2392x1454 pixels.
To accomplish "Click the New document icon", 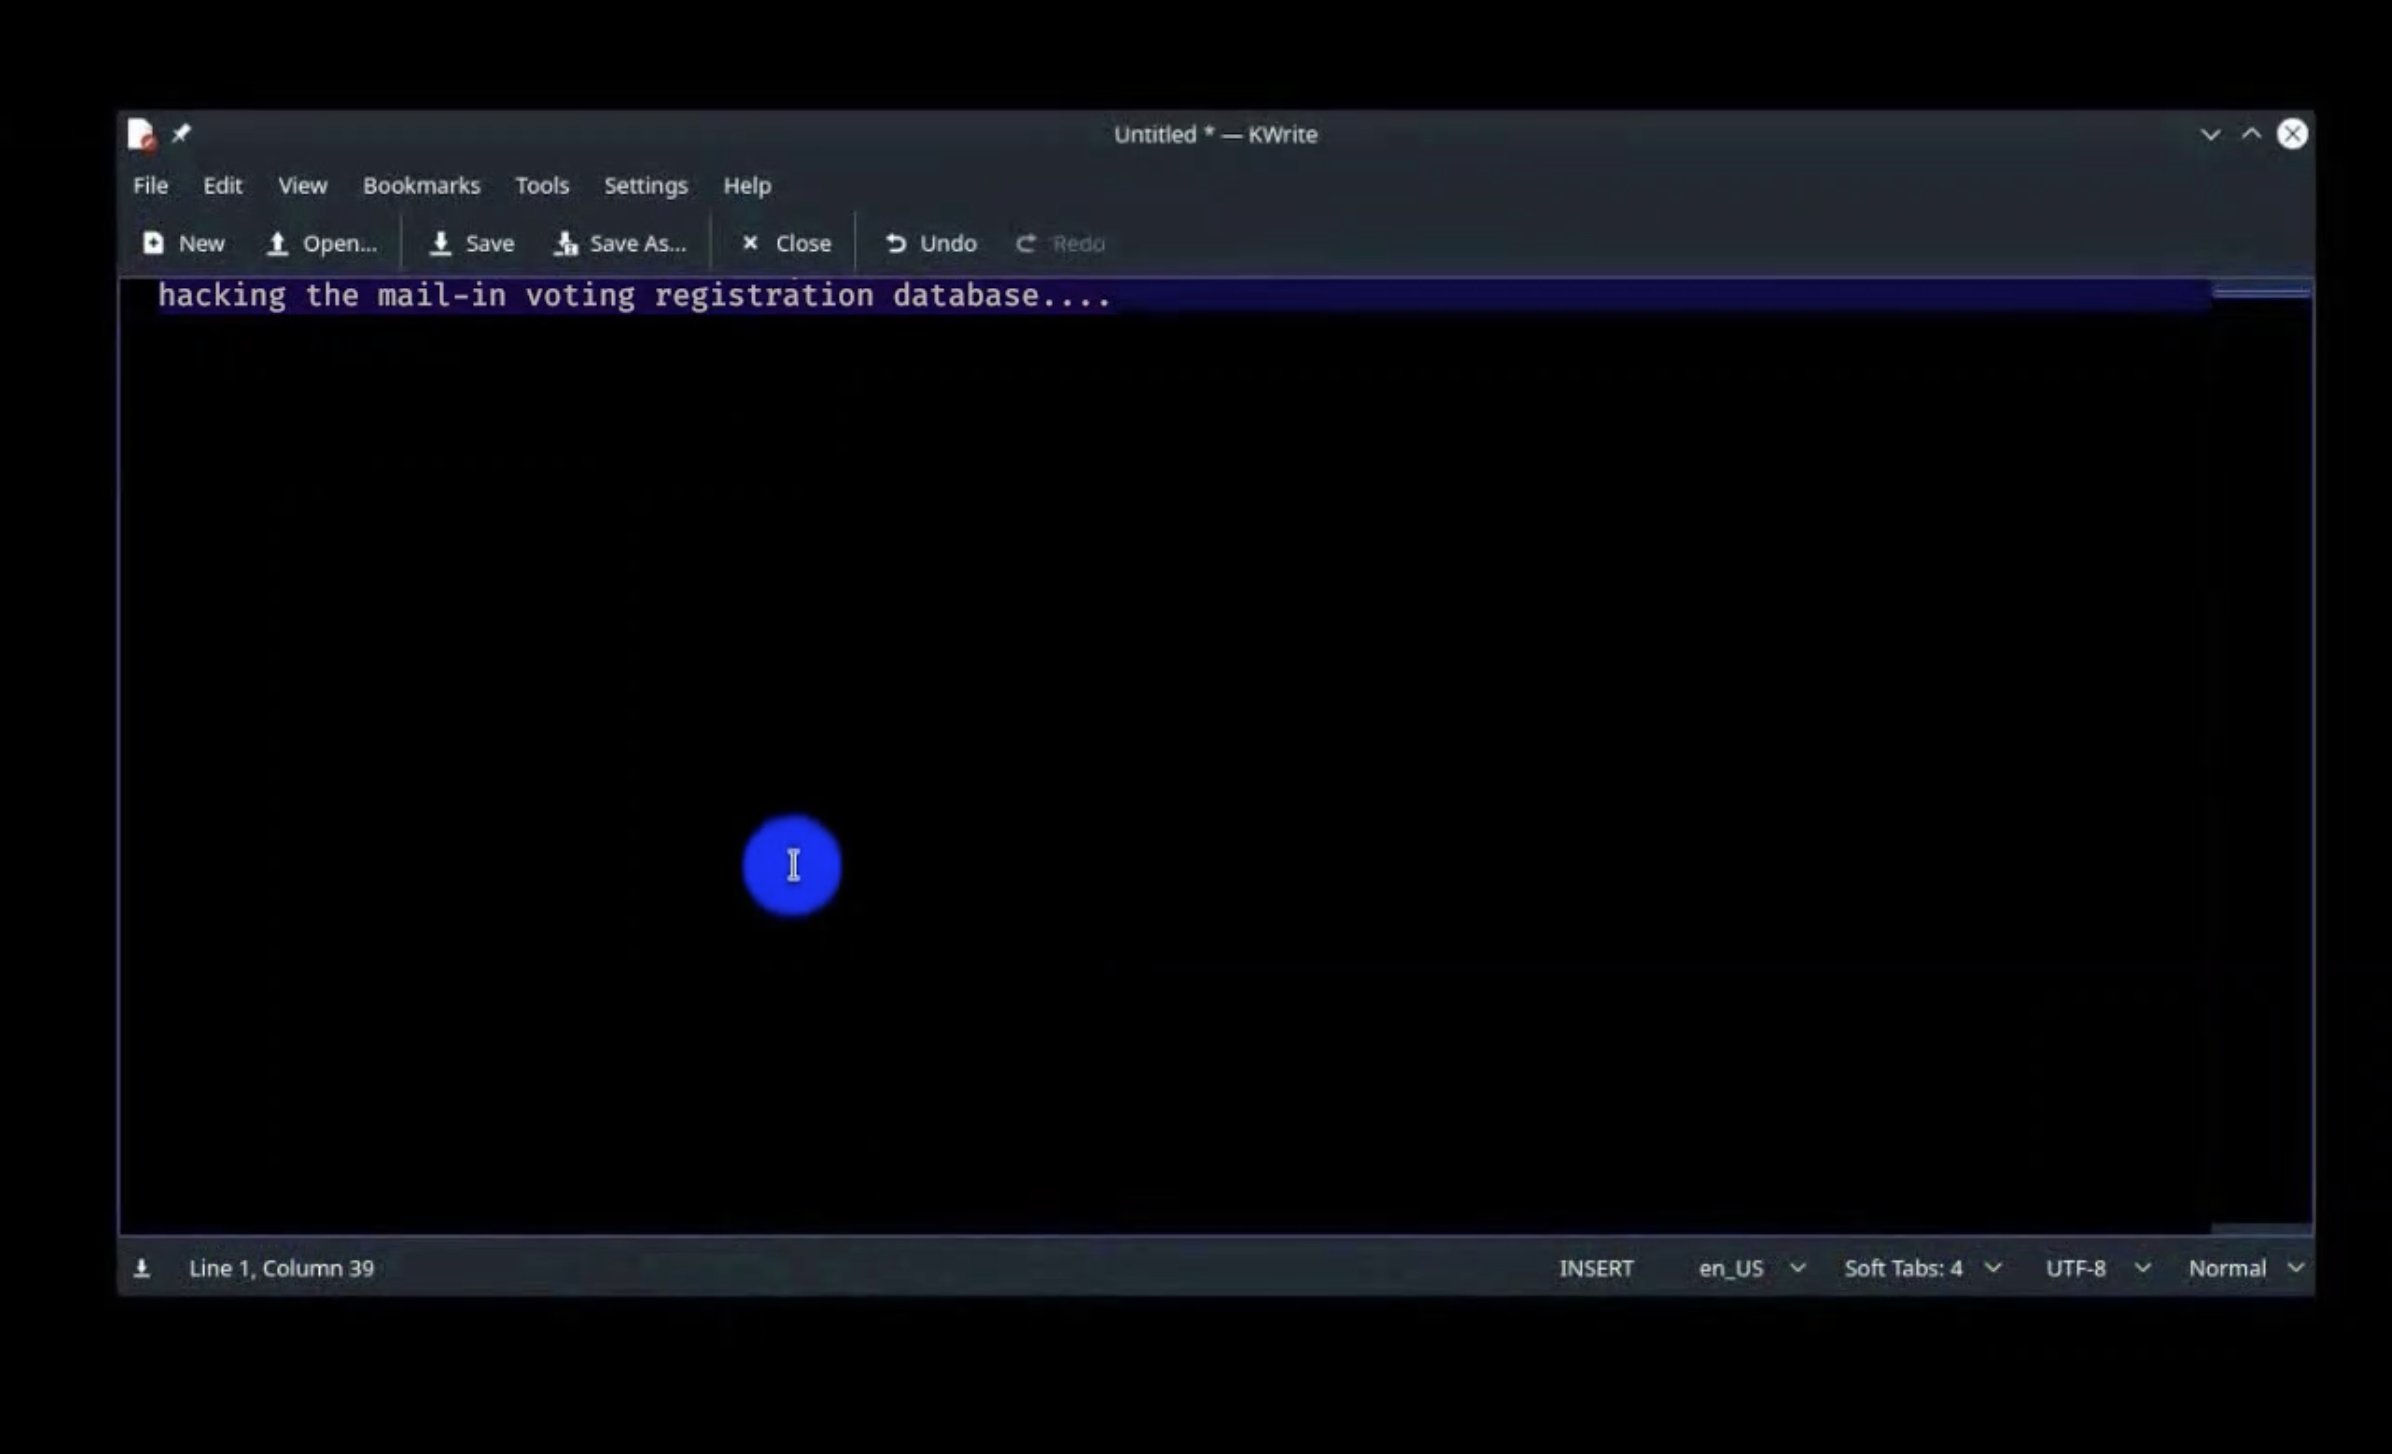I will click(153, 243).
